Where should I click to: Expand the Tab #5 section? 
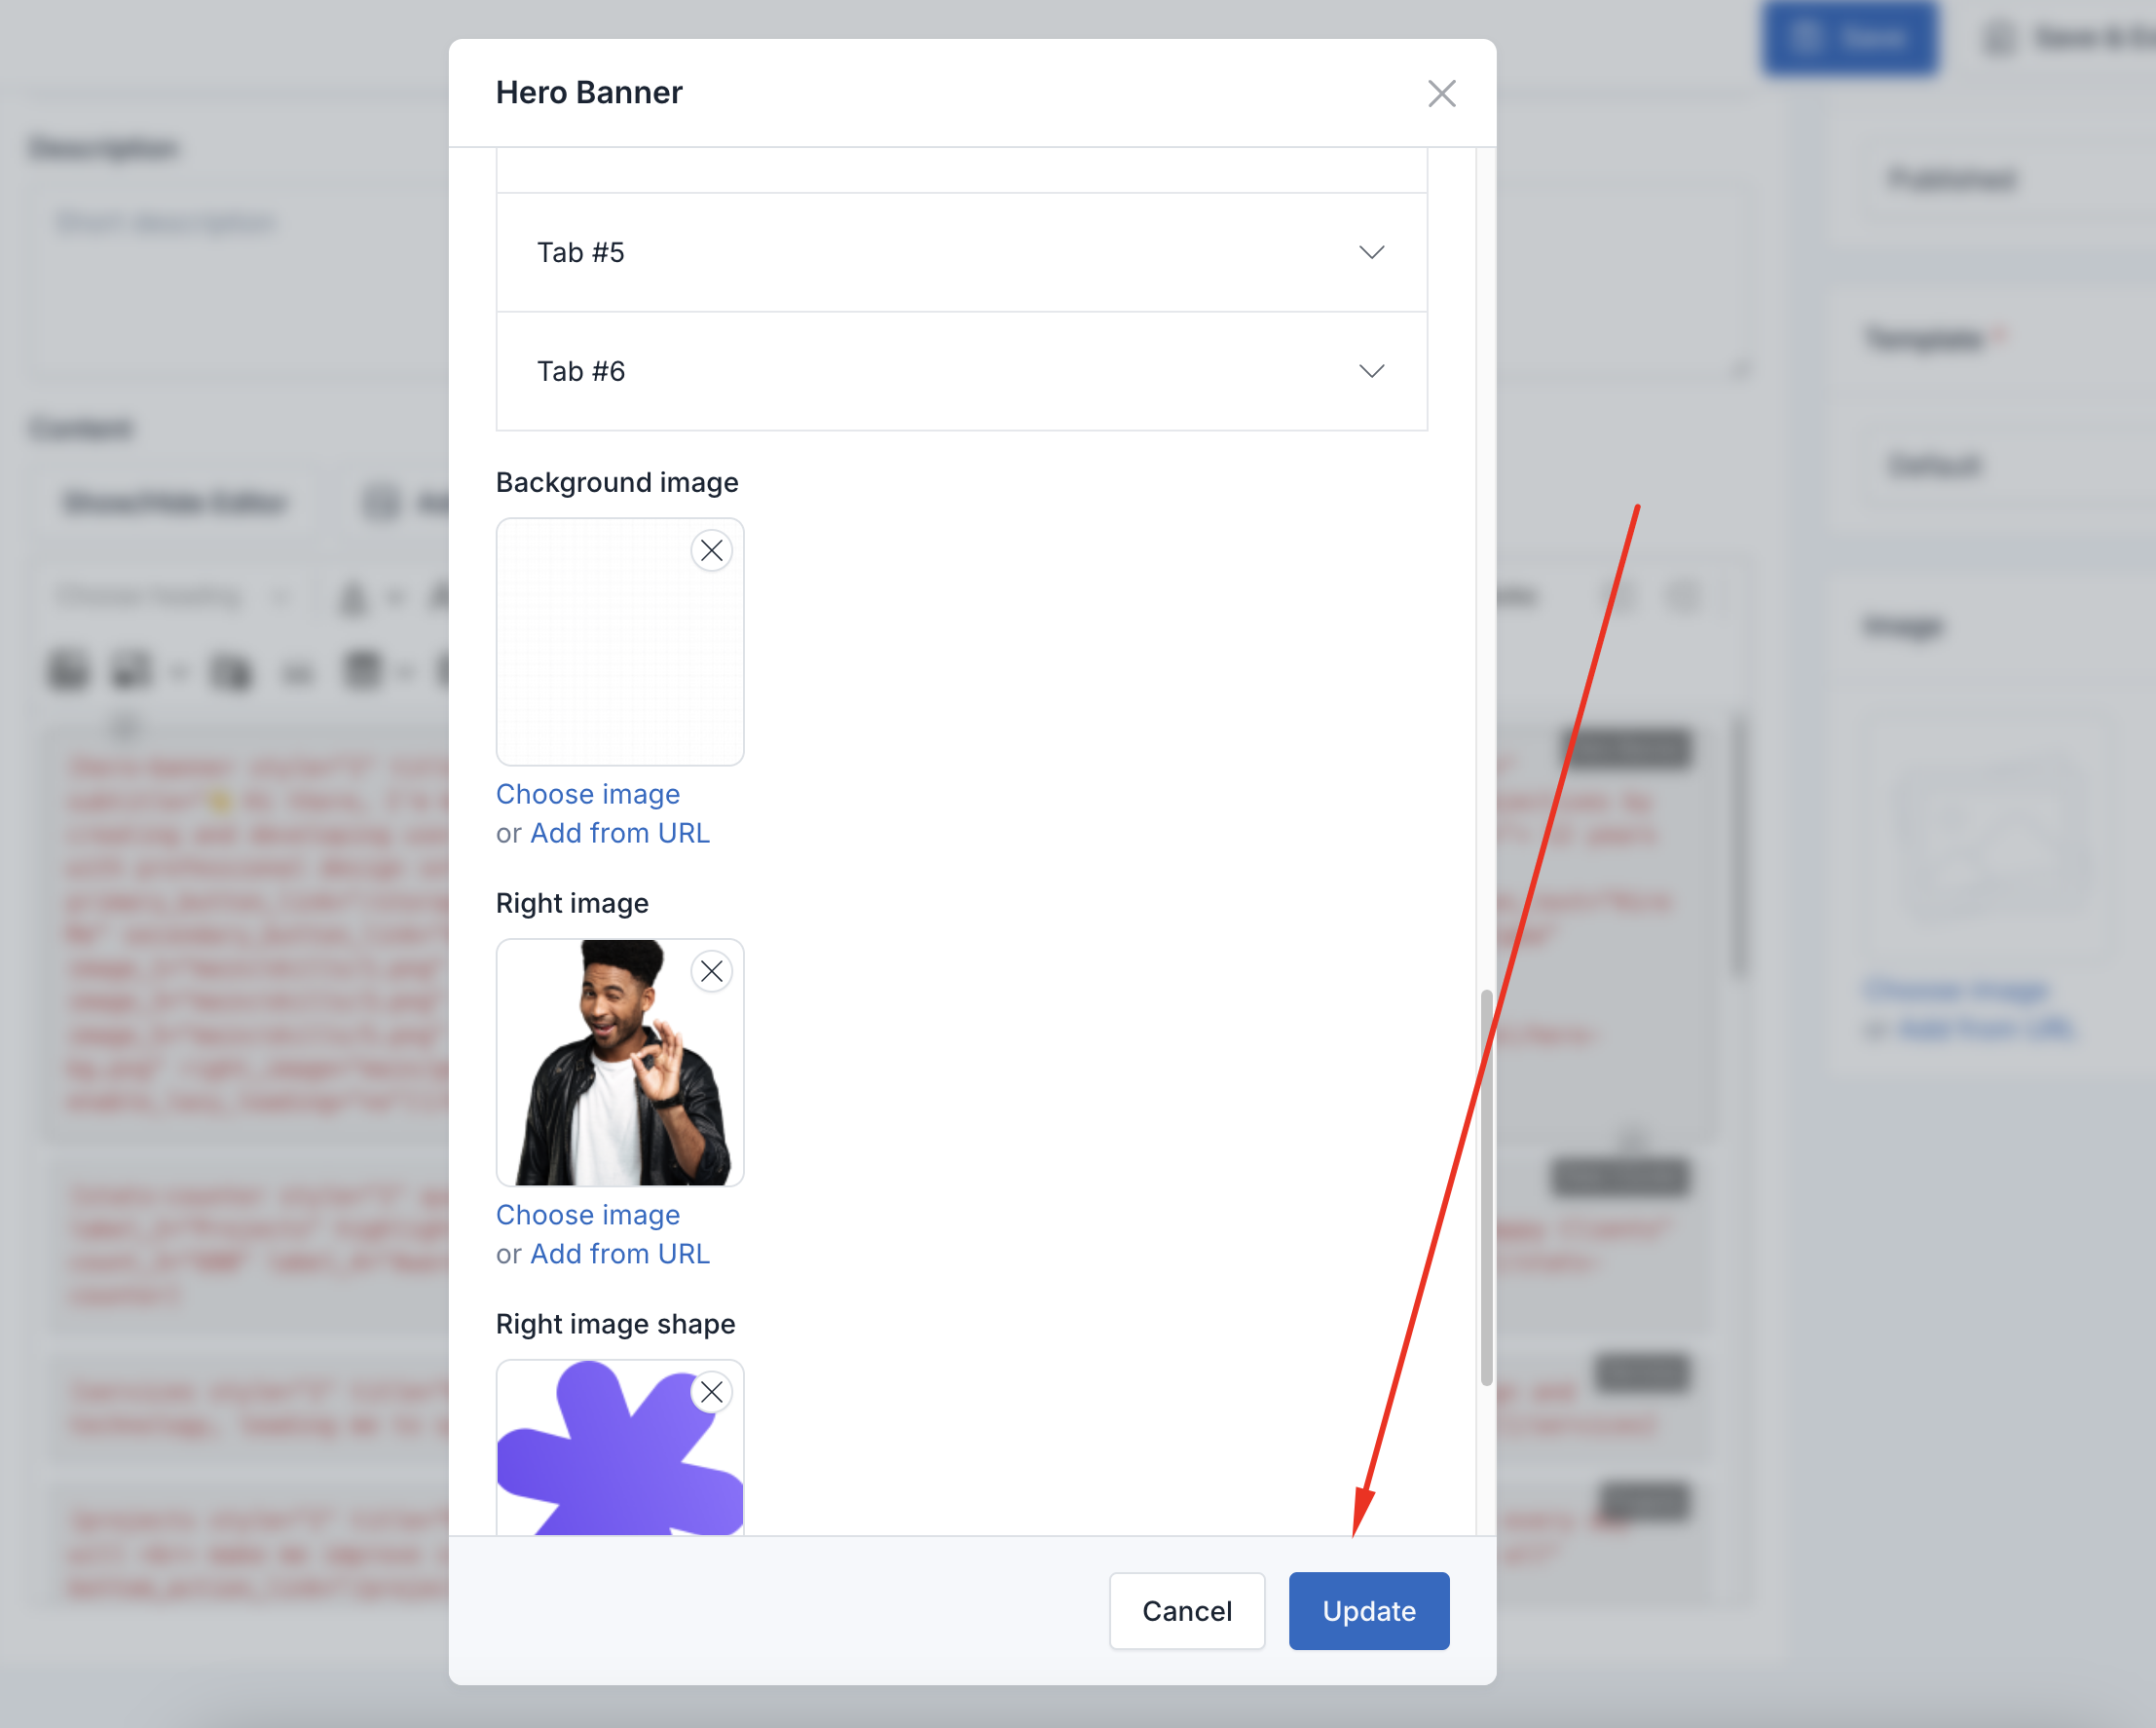pos(961,252)
